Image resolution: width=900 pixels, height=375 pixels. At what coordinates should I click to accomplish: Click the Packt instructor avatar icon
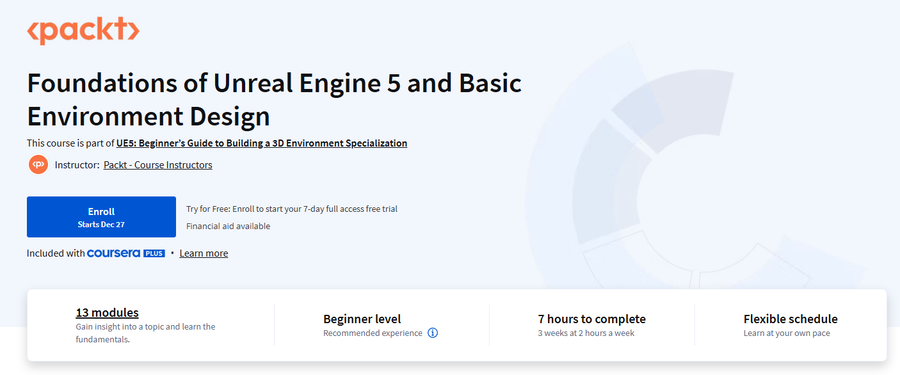click(x=38, y=165)
